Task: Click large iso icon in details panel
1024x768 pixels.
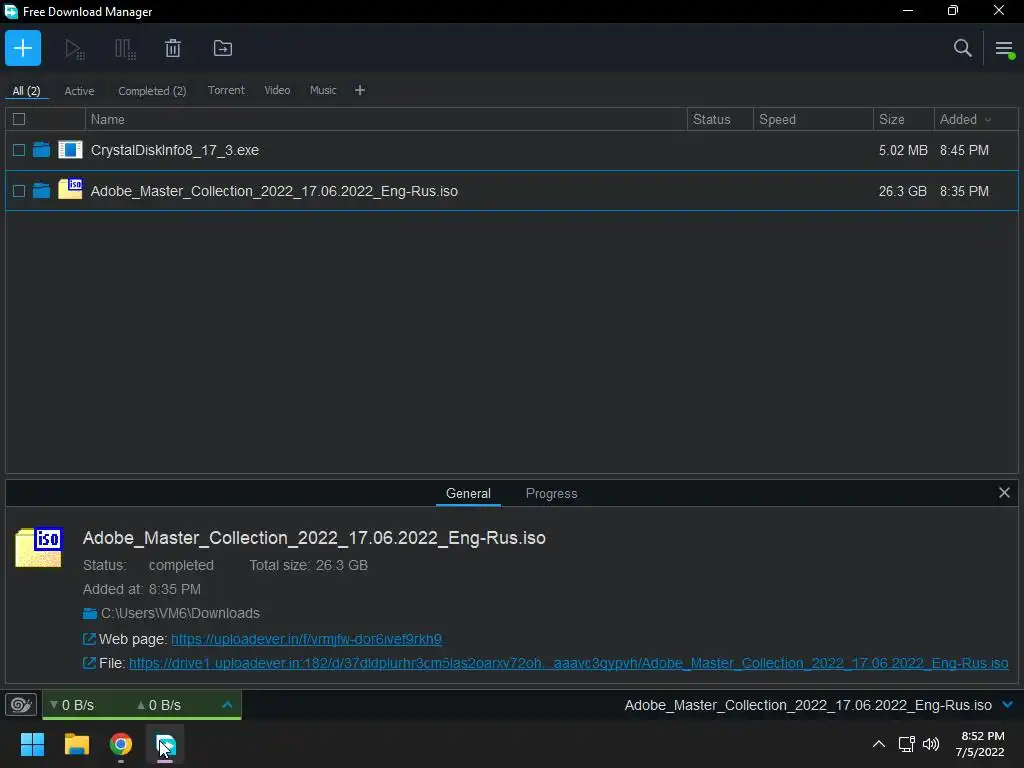Action: (x=39, y=547)
